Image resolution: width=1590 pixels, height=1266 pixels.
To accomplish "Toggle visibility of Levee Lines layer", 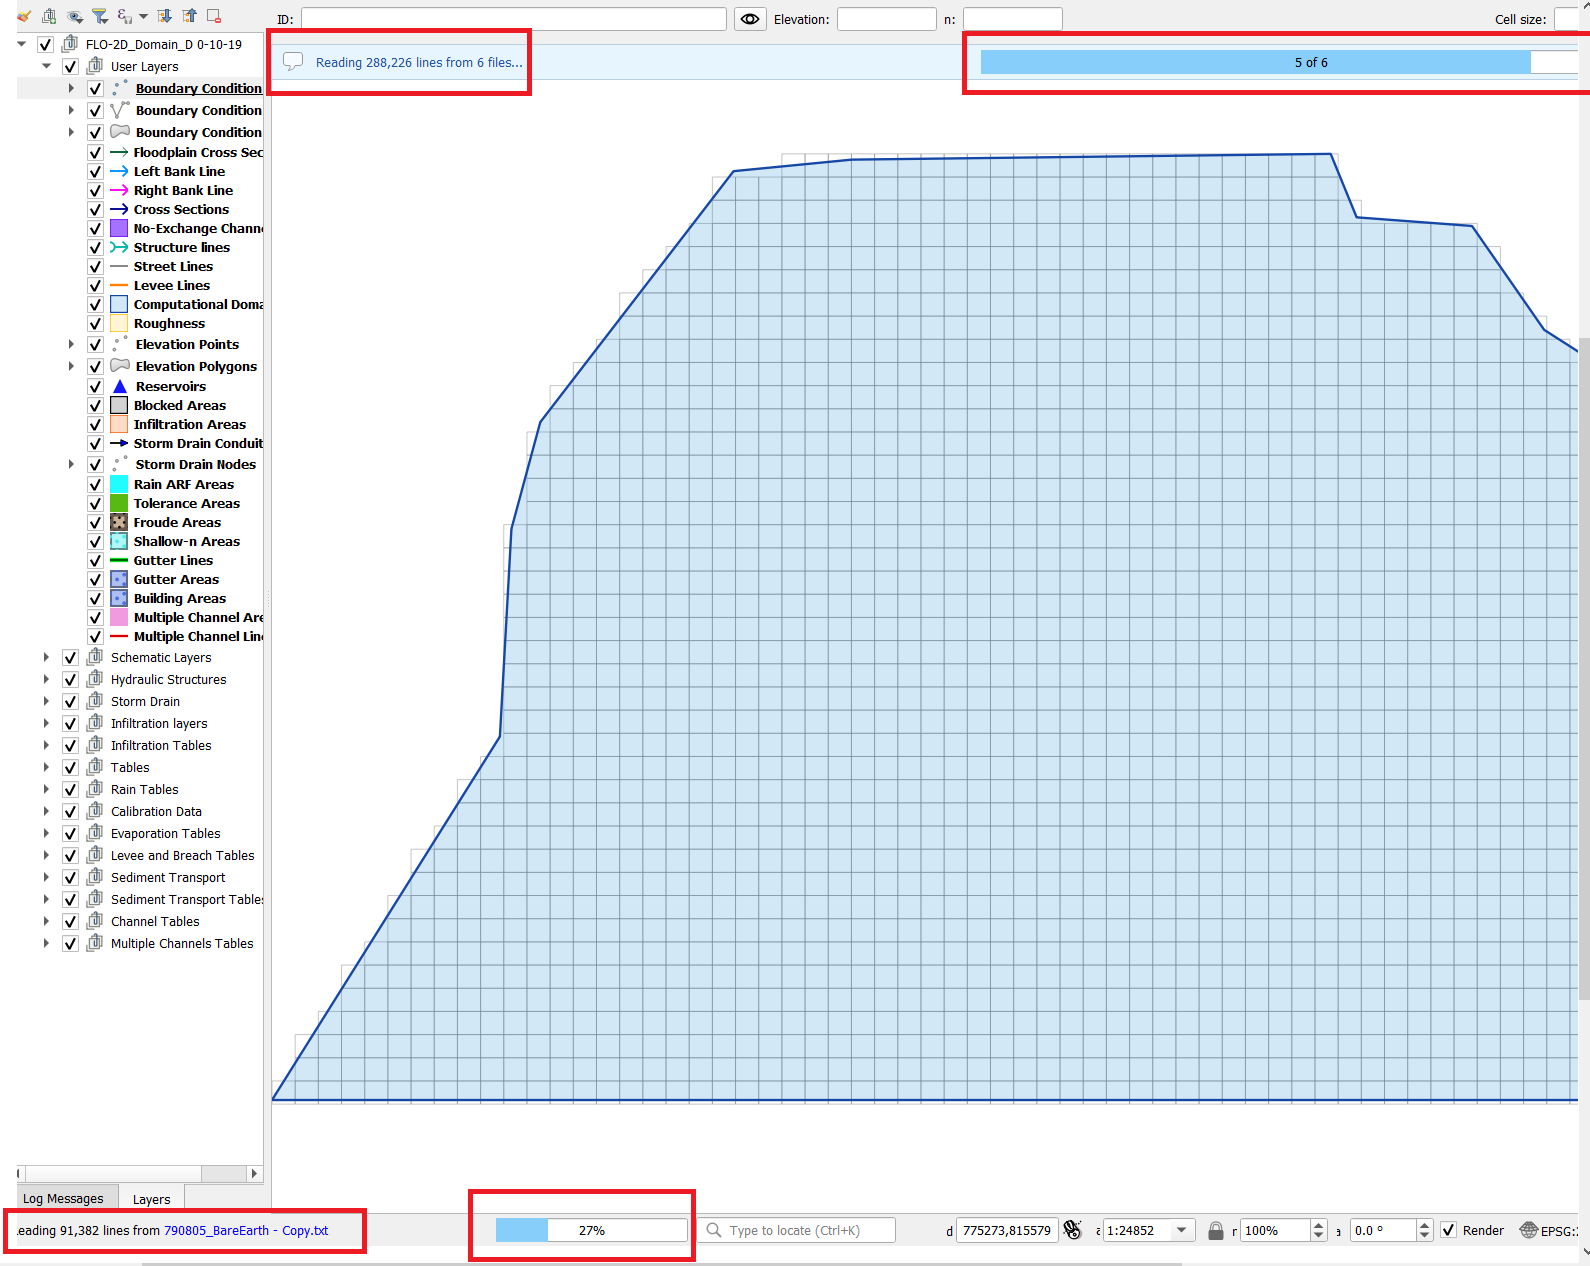I will [x=95, y=286].
